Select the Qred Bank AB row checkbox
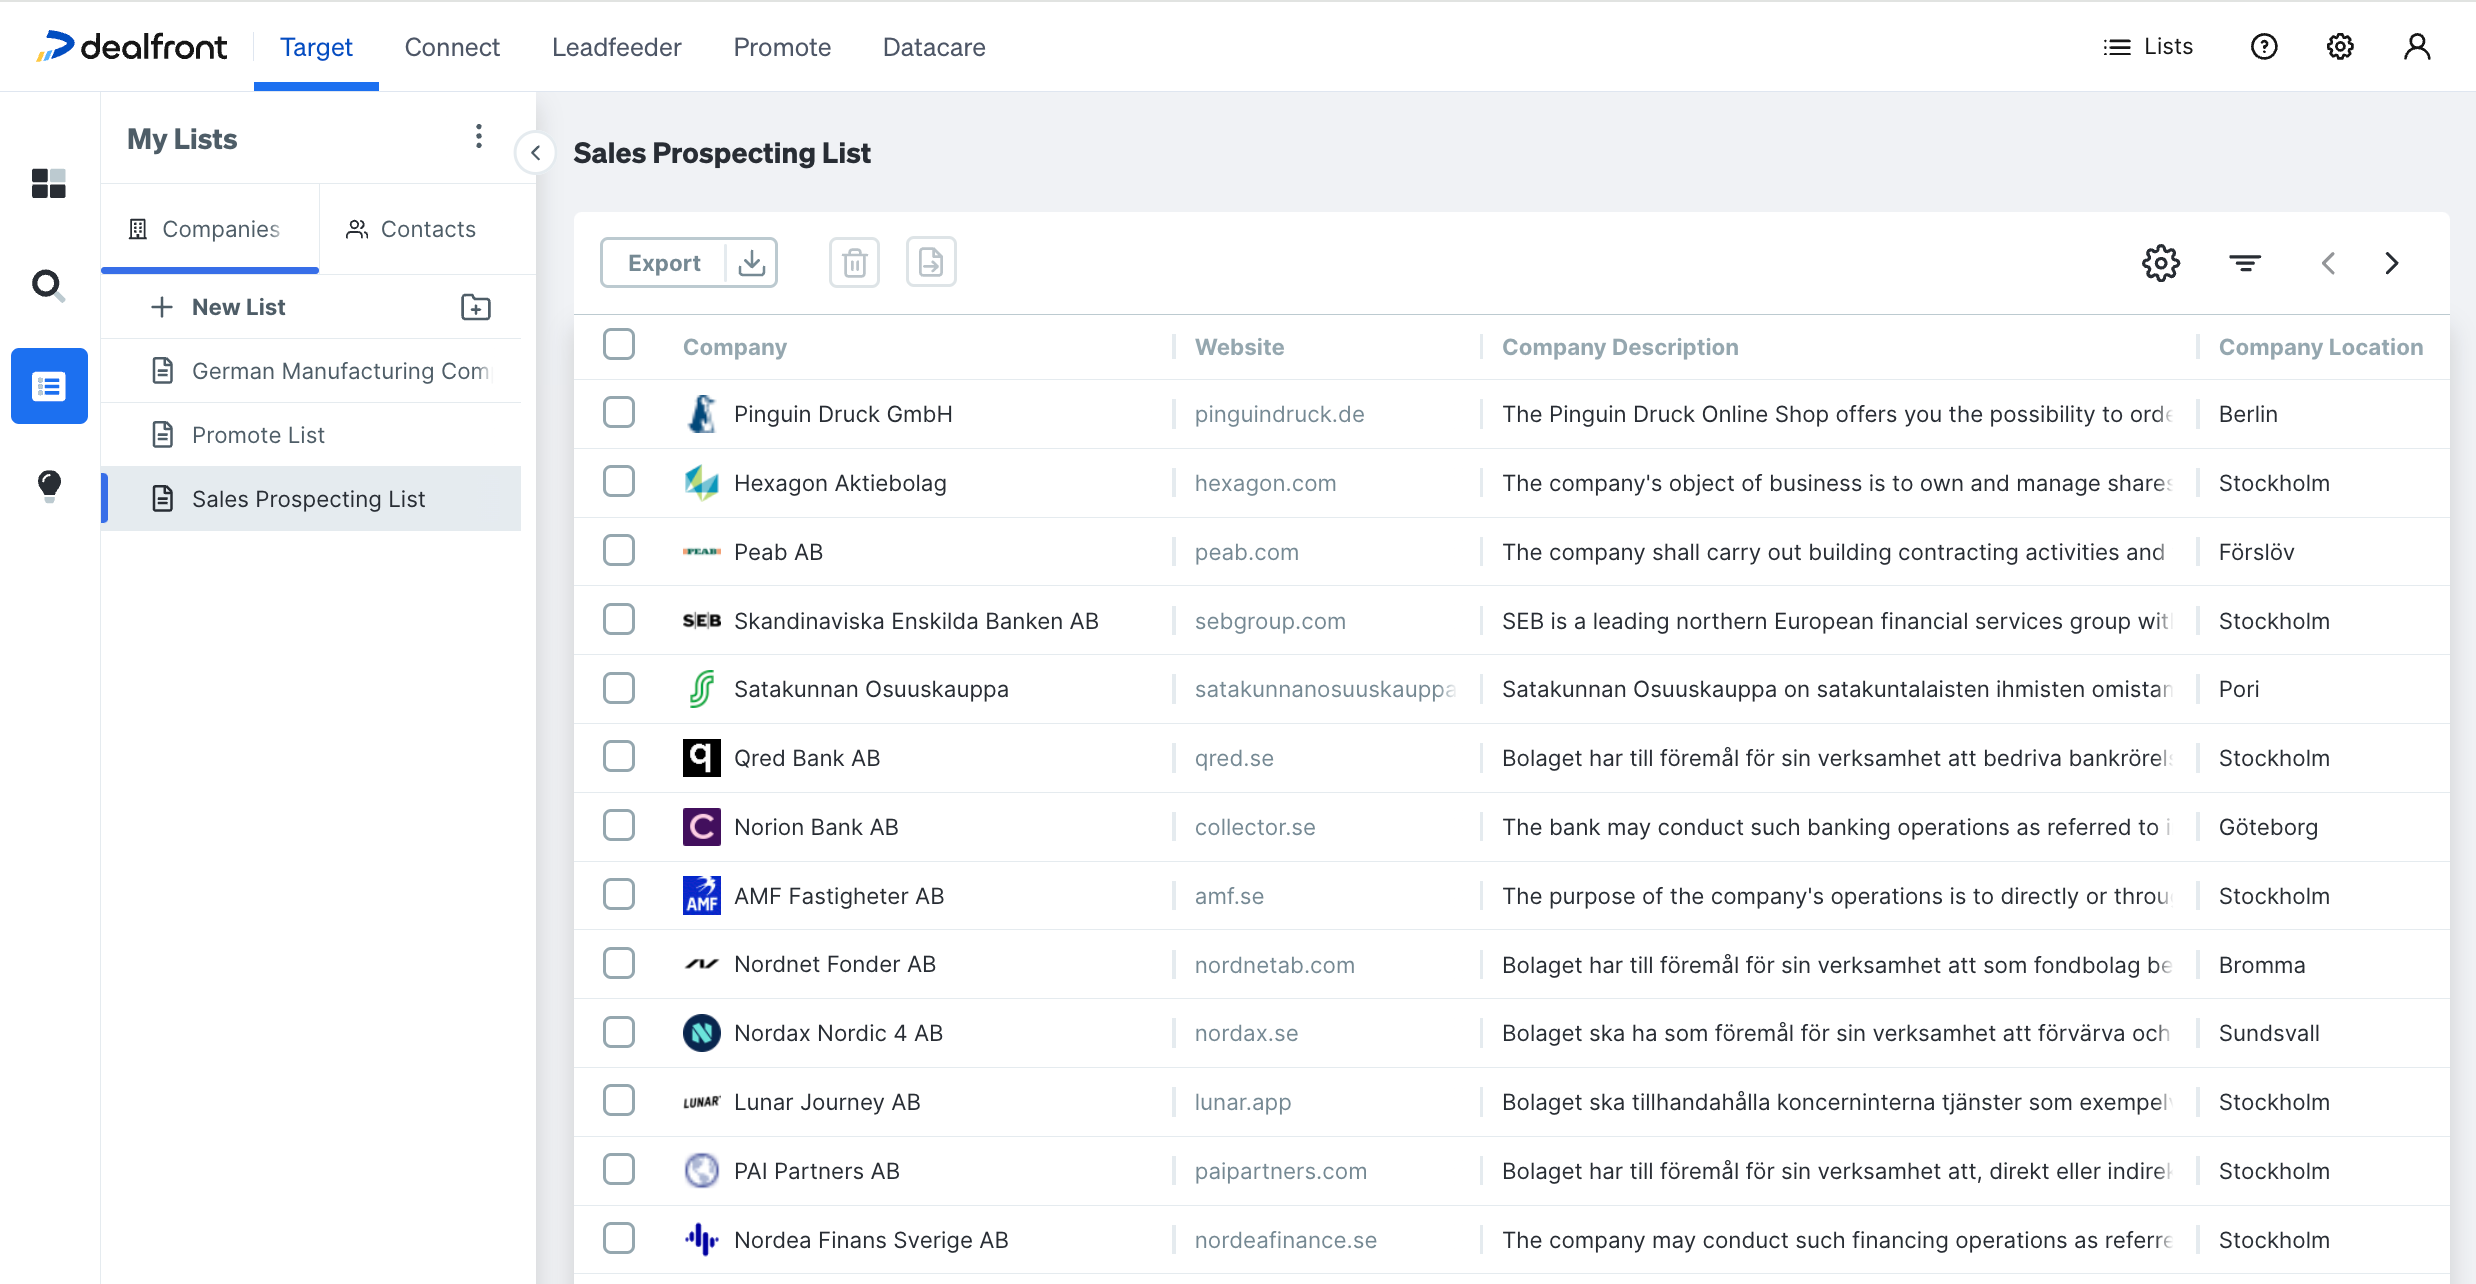 (619, 757)
